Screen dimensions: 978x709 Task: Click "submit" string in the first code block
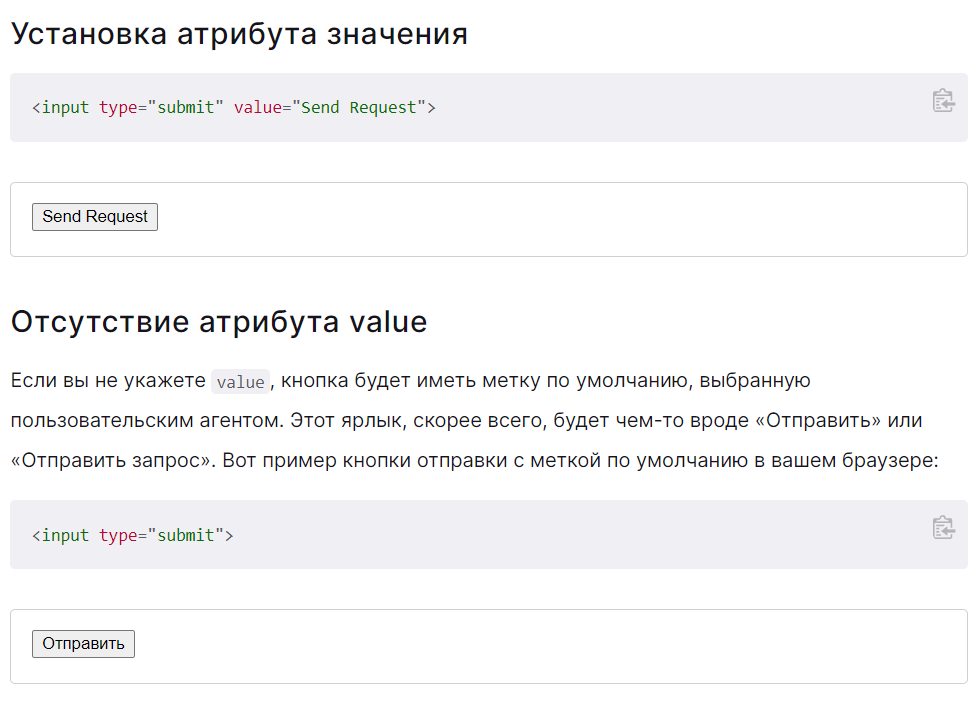(185, 108)
